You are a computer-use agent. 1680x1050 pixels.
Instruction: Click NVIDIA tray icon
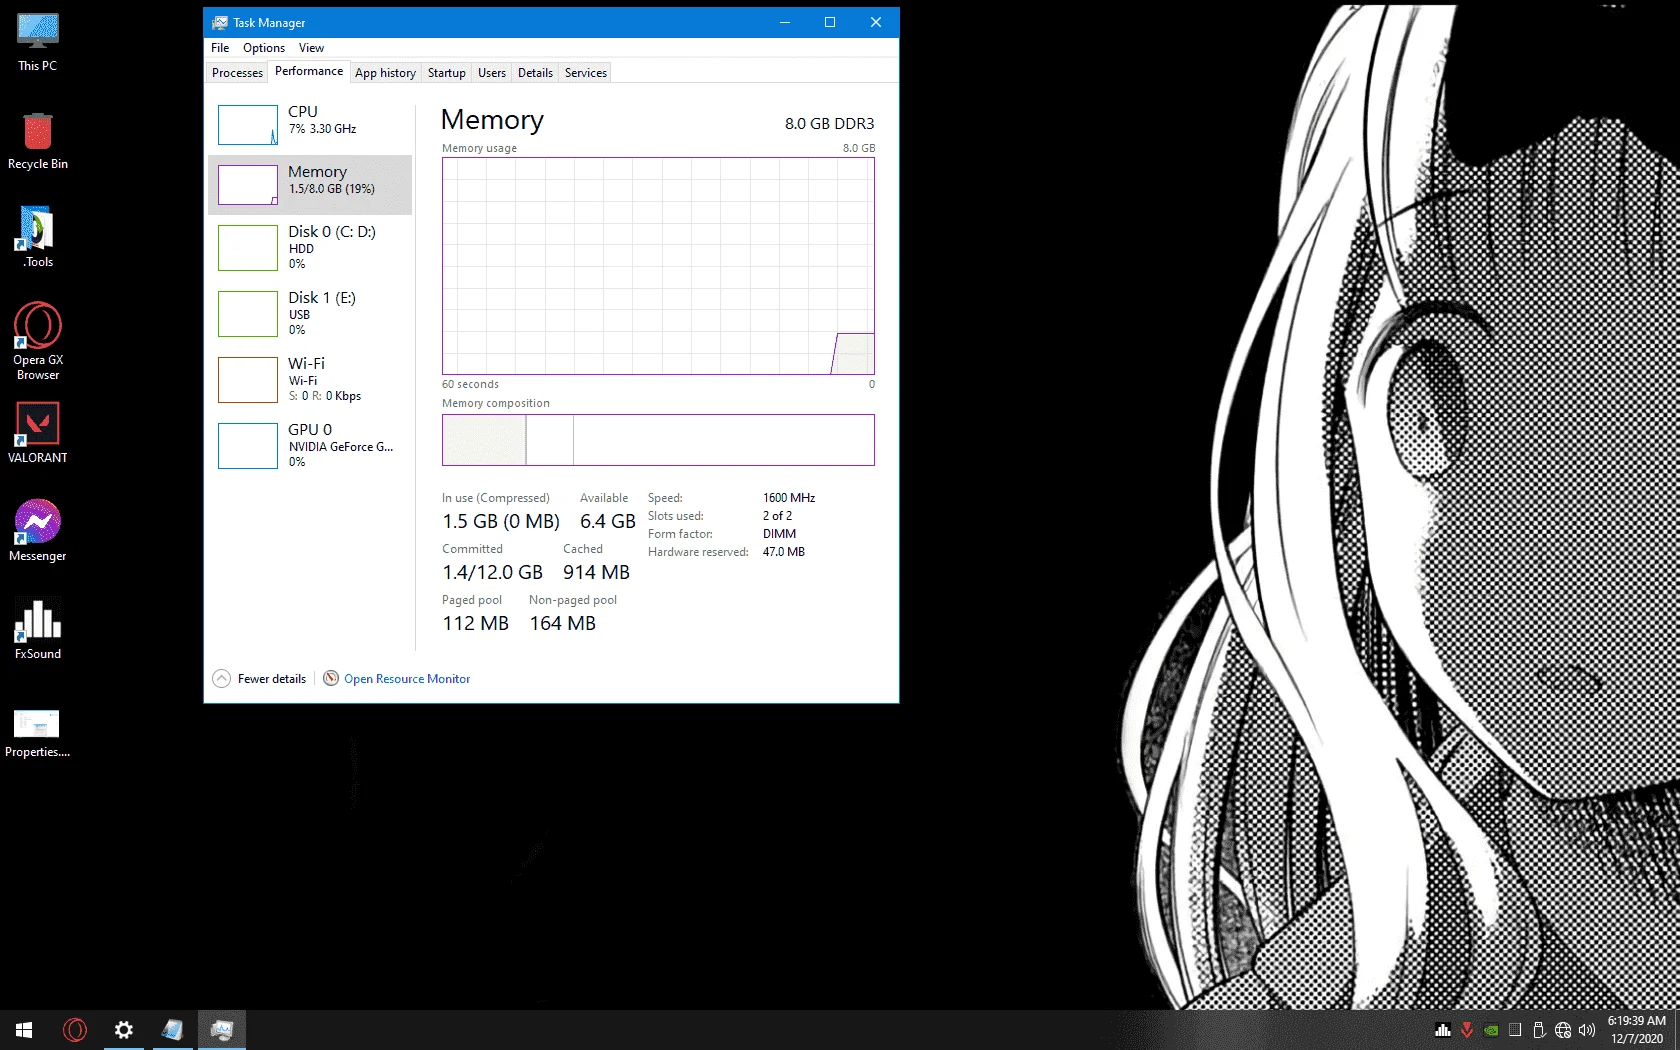1491,1030
